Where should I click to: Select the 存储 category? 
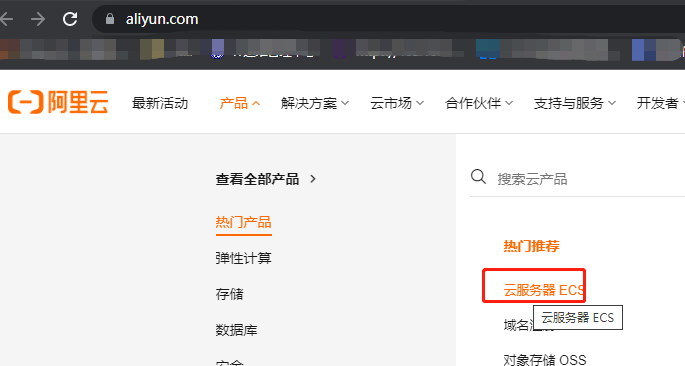click(229, 294)
